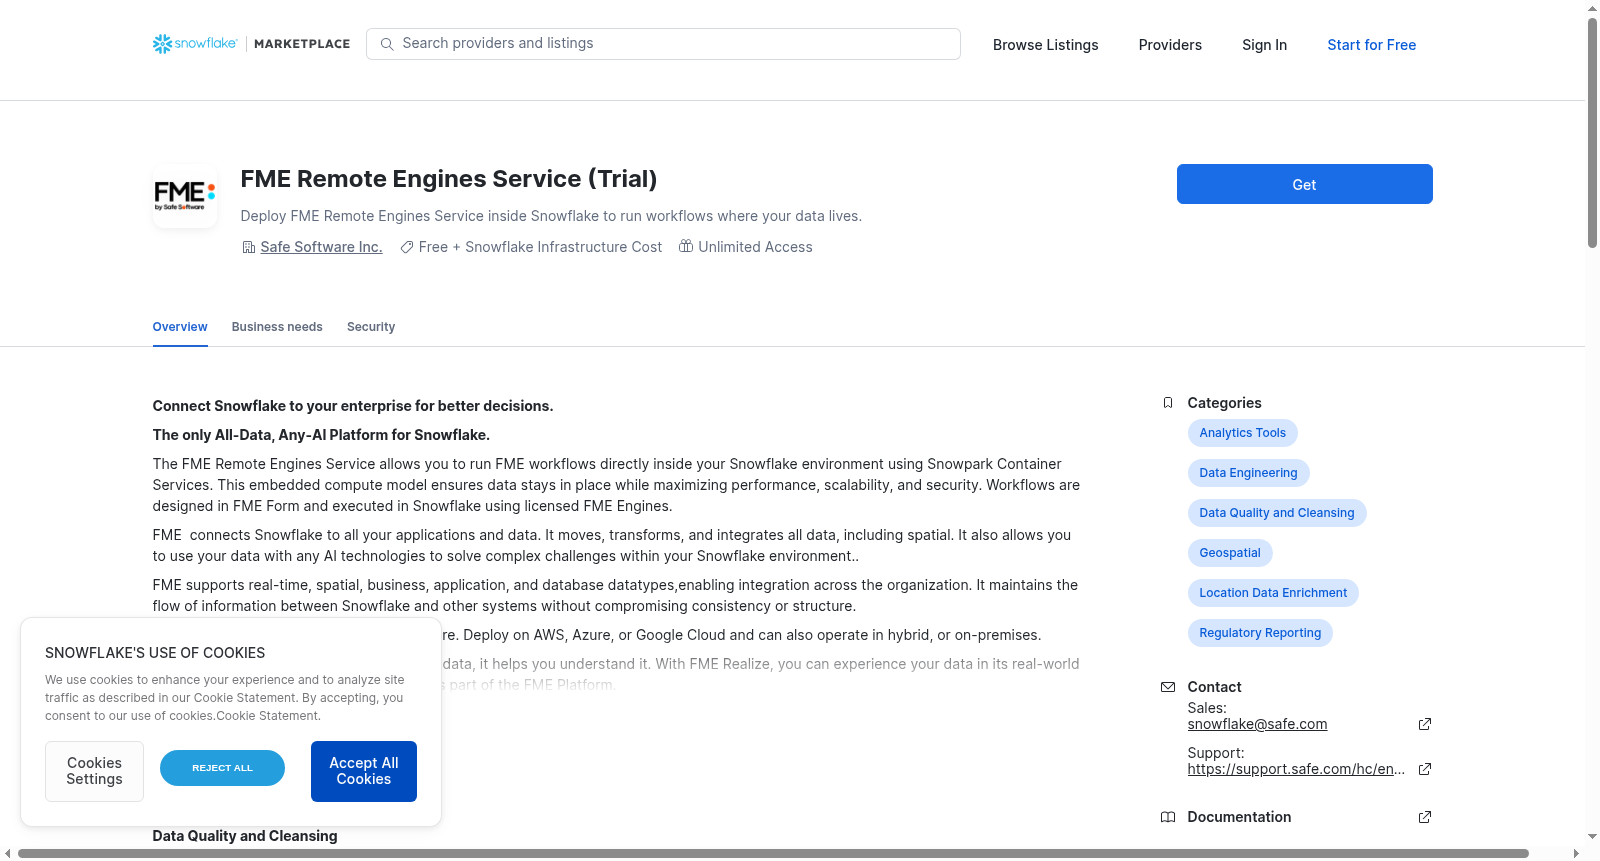
Task: Select the Overview tab
Action: (x=180, y=327)
